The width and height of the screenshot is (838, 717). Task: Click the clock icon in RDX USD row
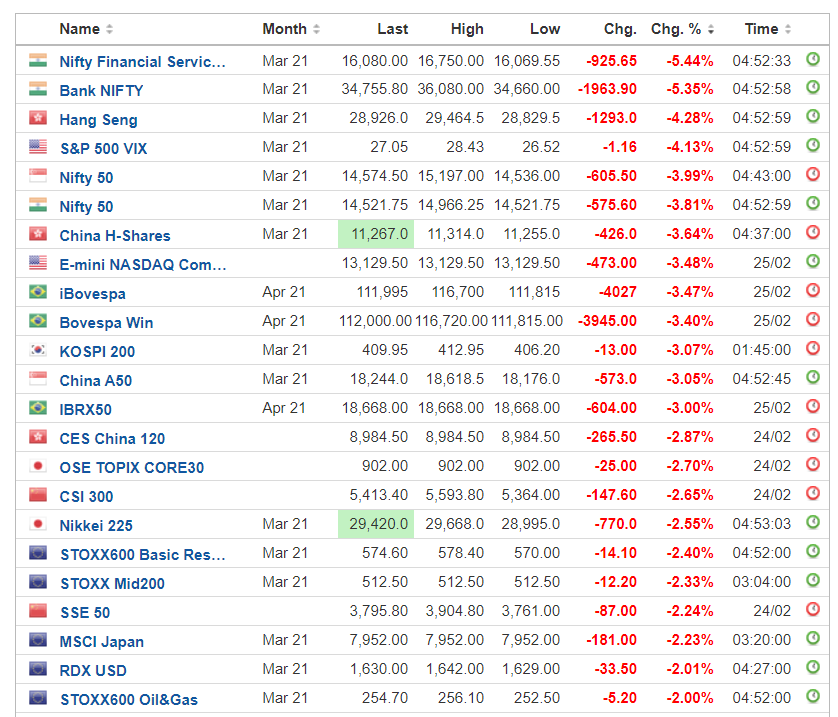[812, 667]
